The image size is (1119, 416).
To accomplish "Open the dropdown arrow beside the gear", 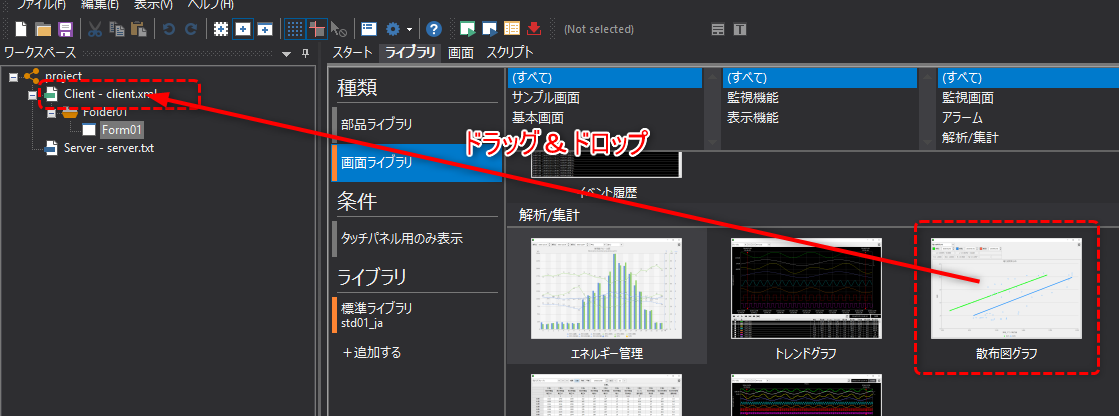I will pos(409,30).
